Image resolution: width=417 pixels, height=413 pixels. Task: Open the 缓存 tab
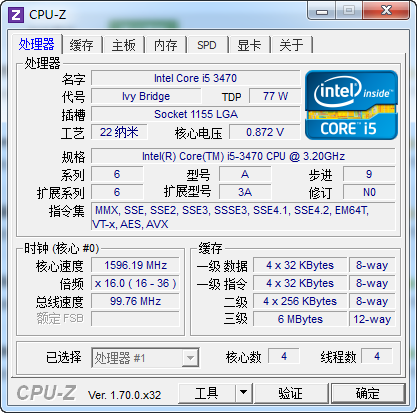(81, 45)
